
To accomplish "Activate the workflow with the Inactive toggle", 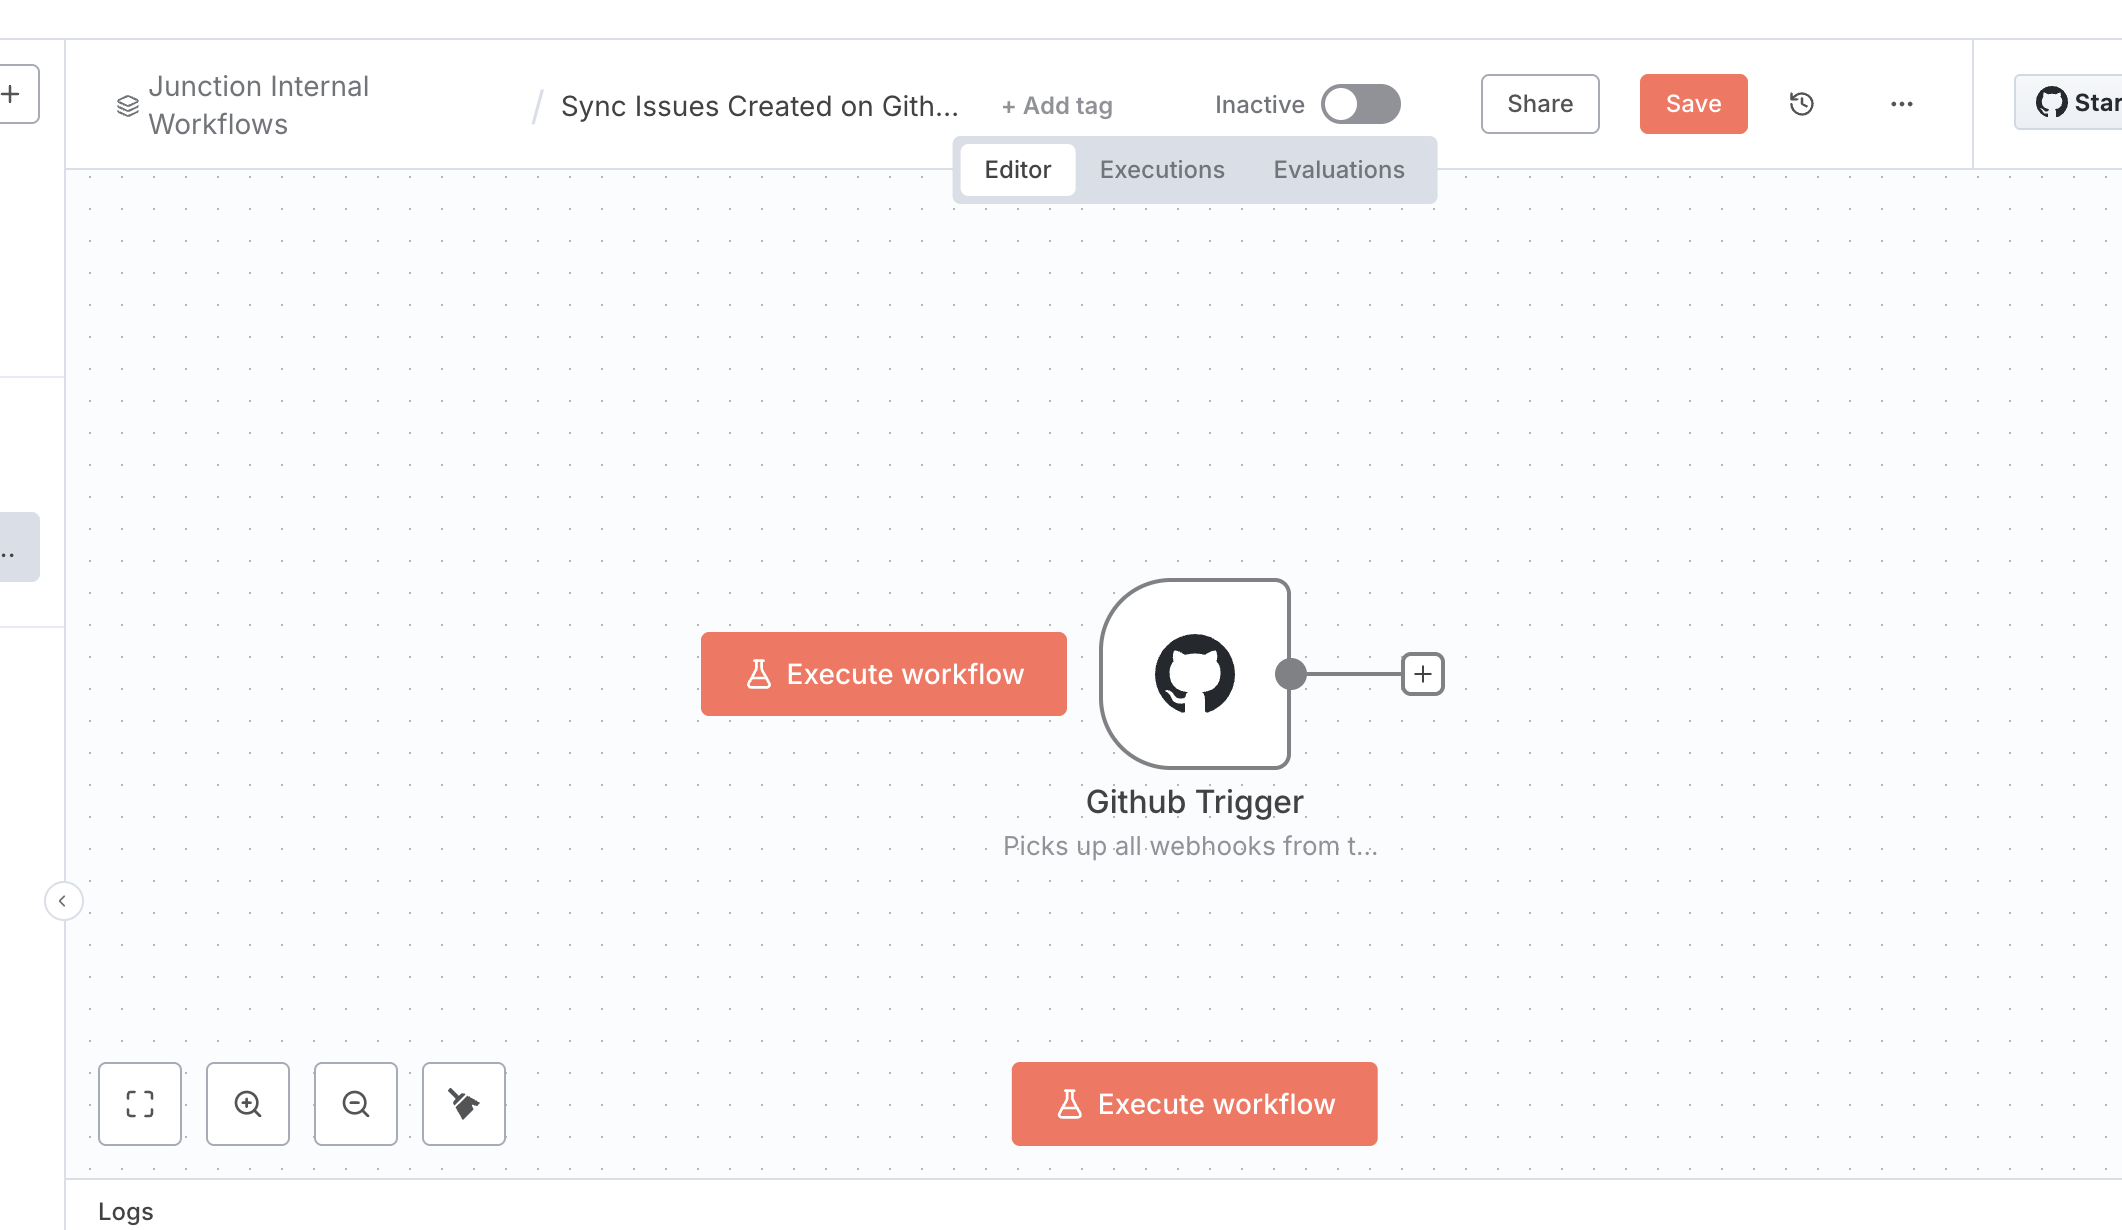I will point(1362,103).
